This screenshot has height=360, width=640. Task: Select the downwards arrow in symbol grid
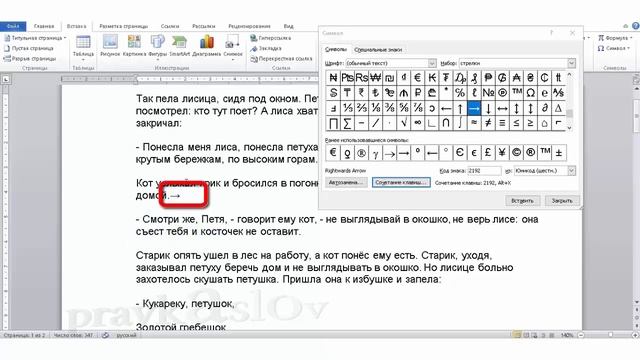click(488, 109)
